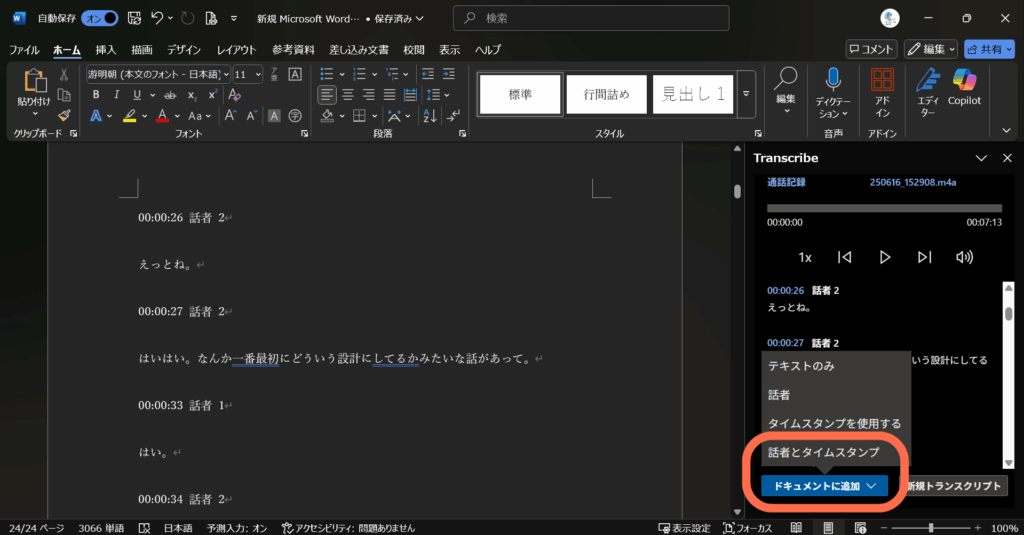Change playback speed 1x
The height and width of the screenshot is (535, 1024).
tap(805, 257)
